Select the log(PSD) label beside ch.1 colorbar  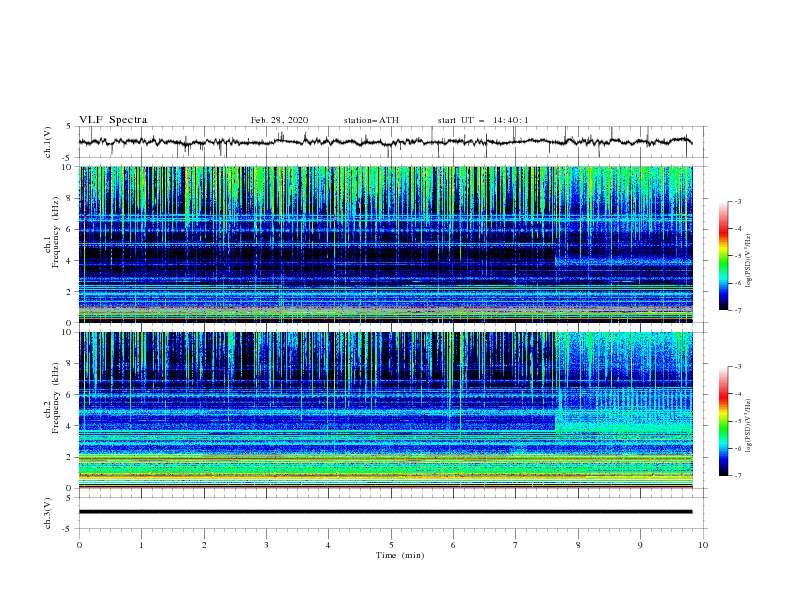748,261
